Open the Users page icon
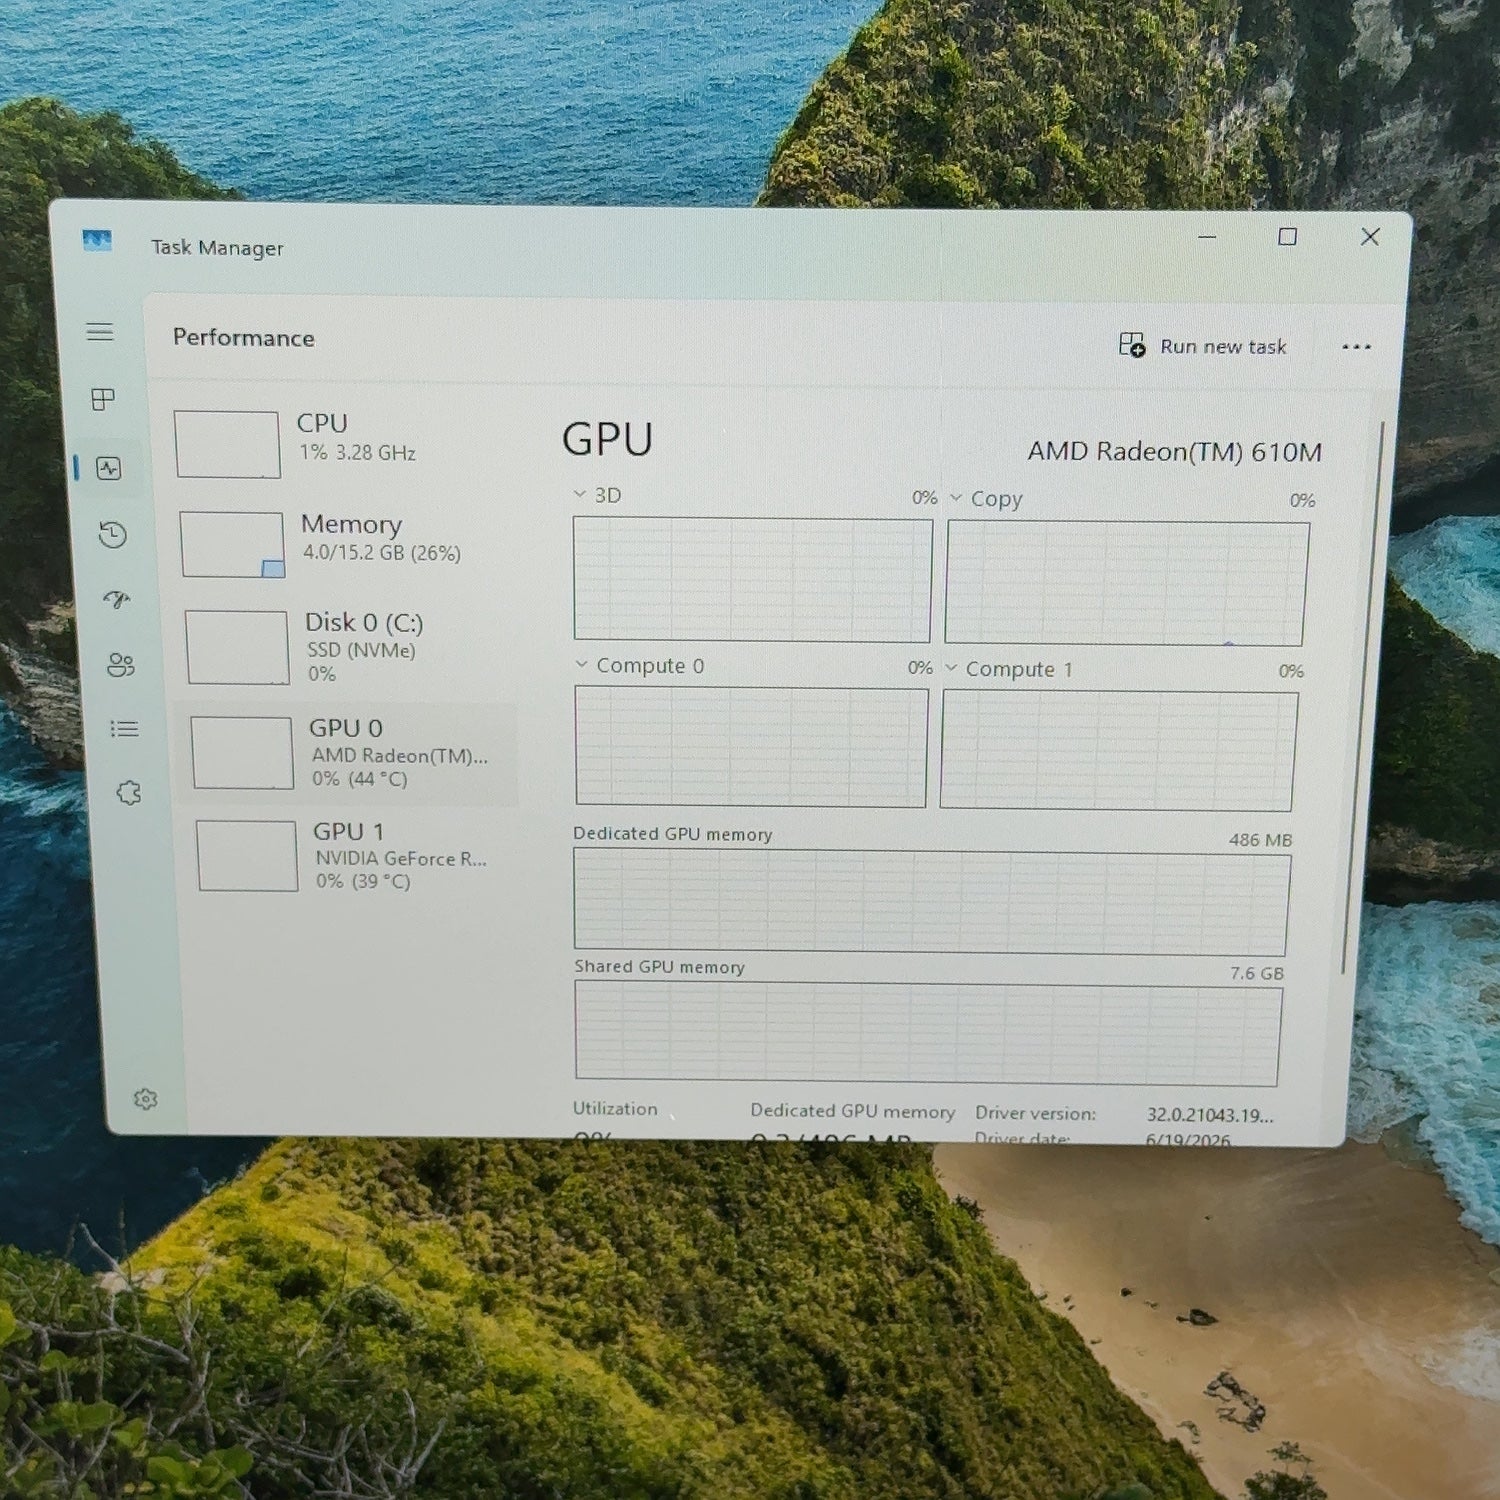Viewport: 1500px width, 1500px height. [120, 665]
